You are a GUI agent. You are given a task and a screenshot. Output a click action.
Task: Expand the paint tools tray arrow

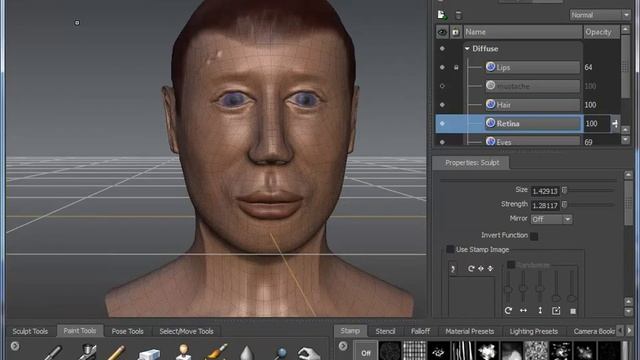click(x=15, y=346)
